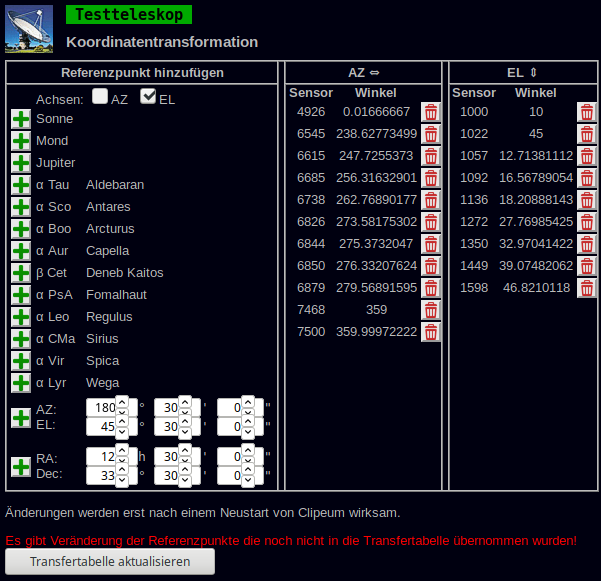Click the telescope dish logo image
The width and height of the screenshot is (601, 581).
click(29, 29)
